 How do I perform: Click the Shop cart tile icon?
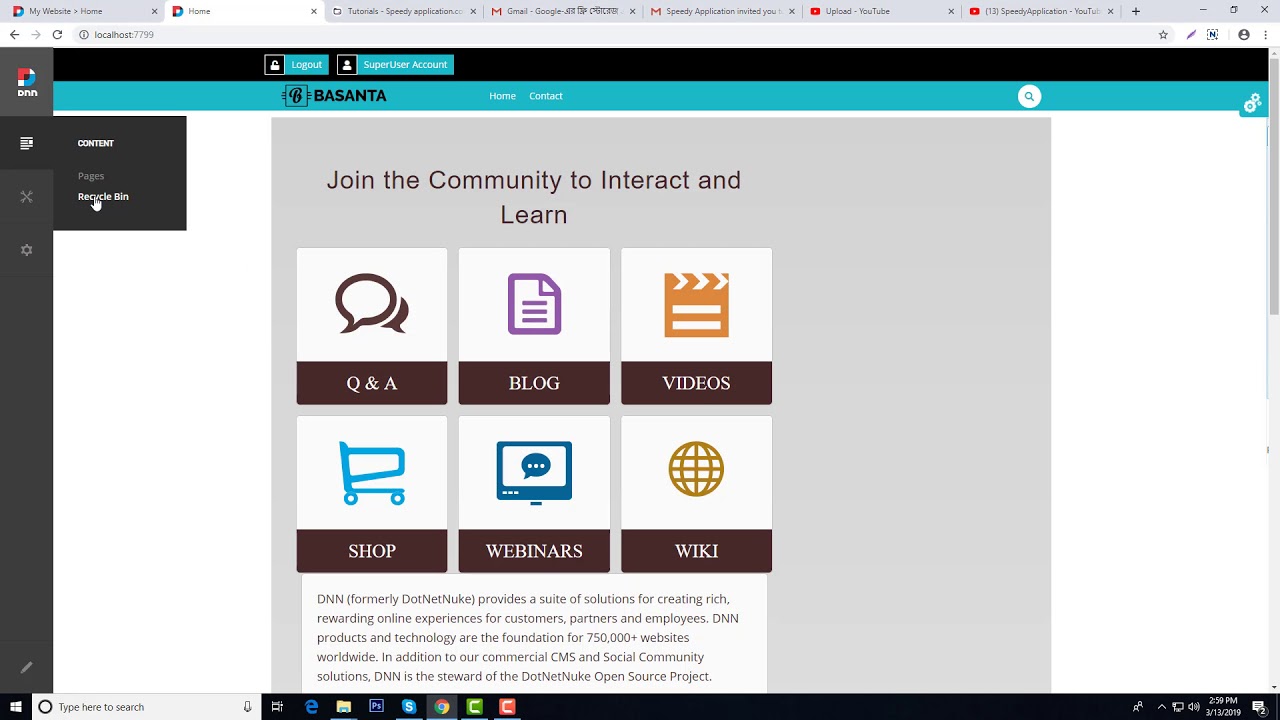click(372, 472)
